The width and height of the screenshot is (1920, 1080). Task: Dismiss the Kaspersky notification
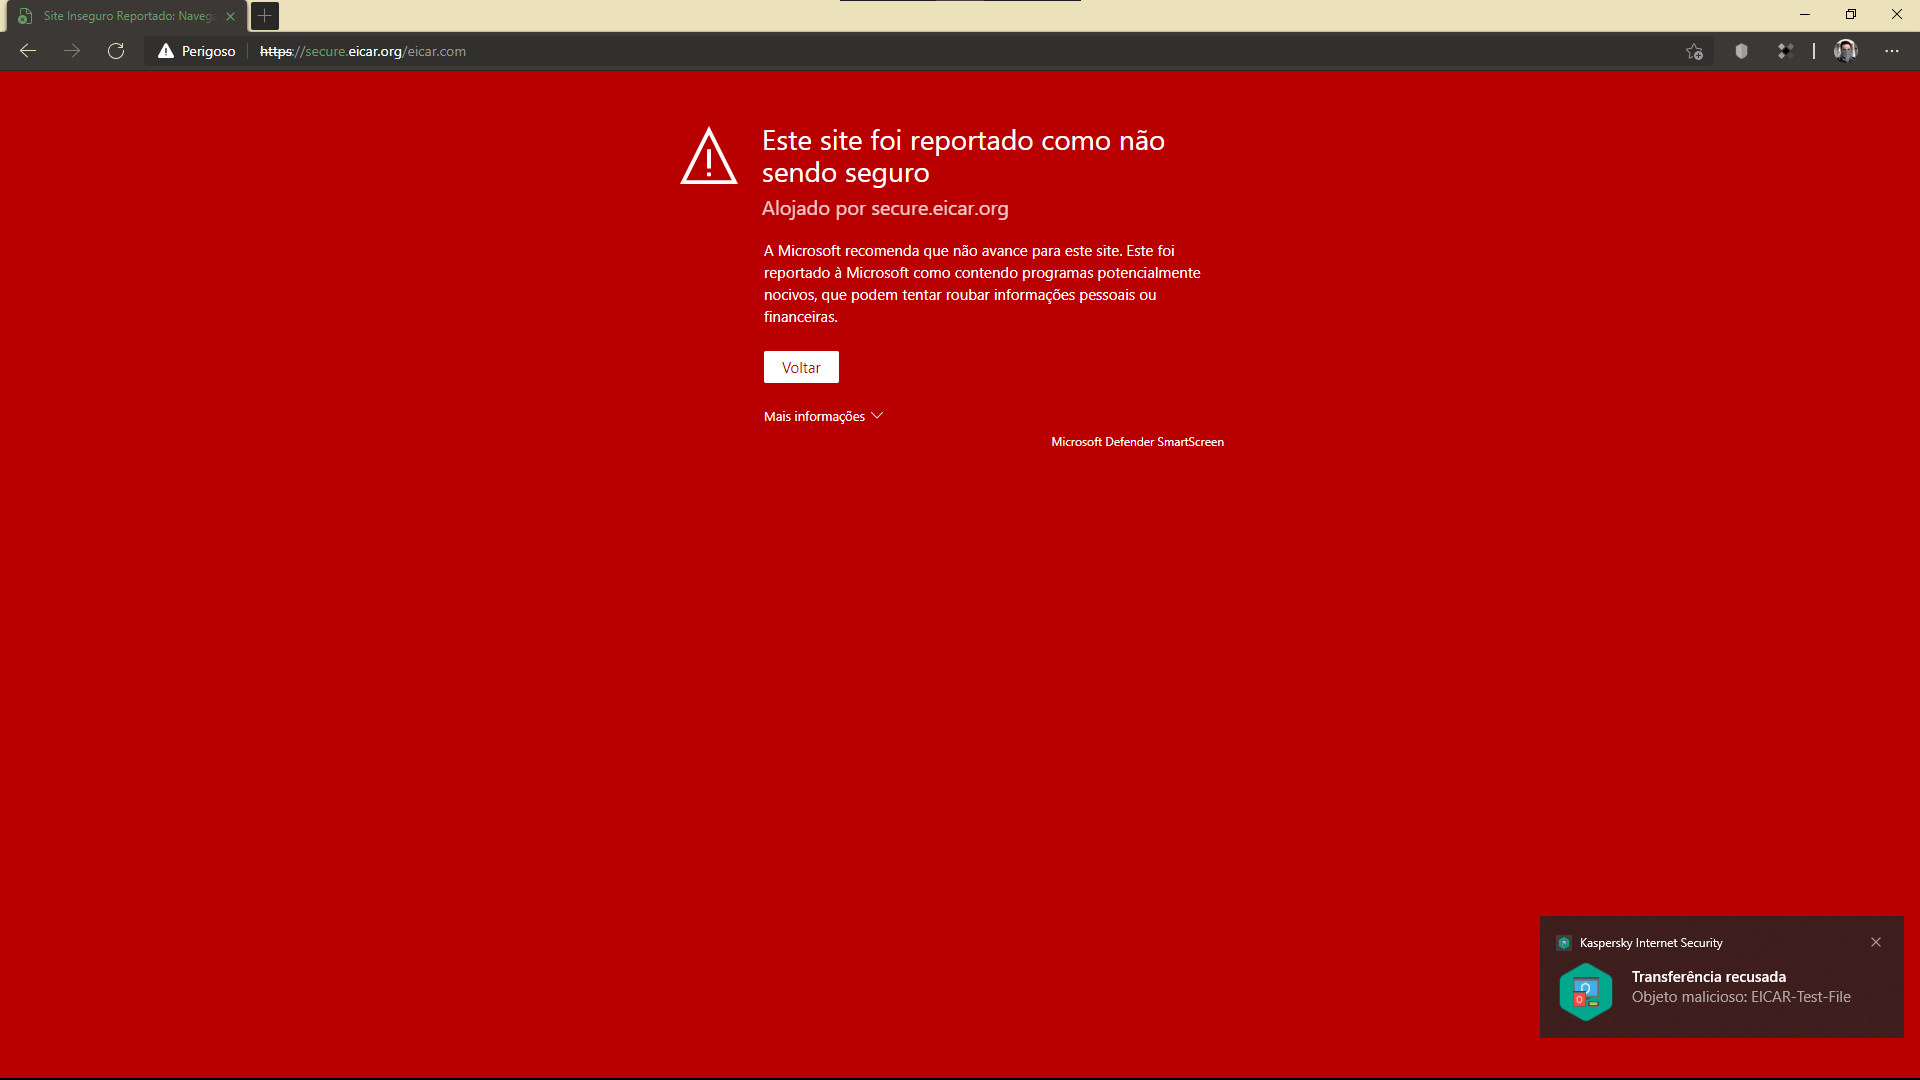(x=1876, y=942)
